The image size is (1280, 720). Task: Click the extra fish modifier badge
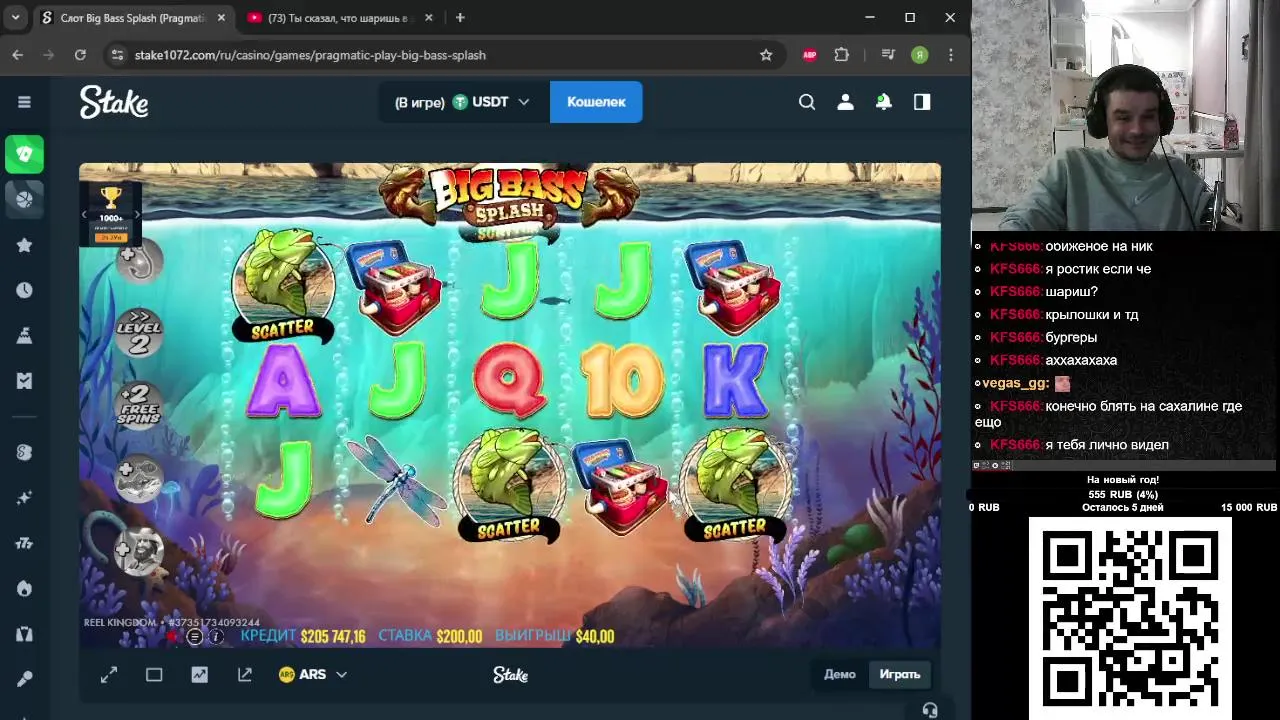coord(139,478)
